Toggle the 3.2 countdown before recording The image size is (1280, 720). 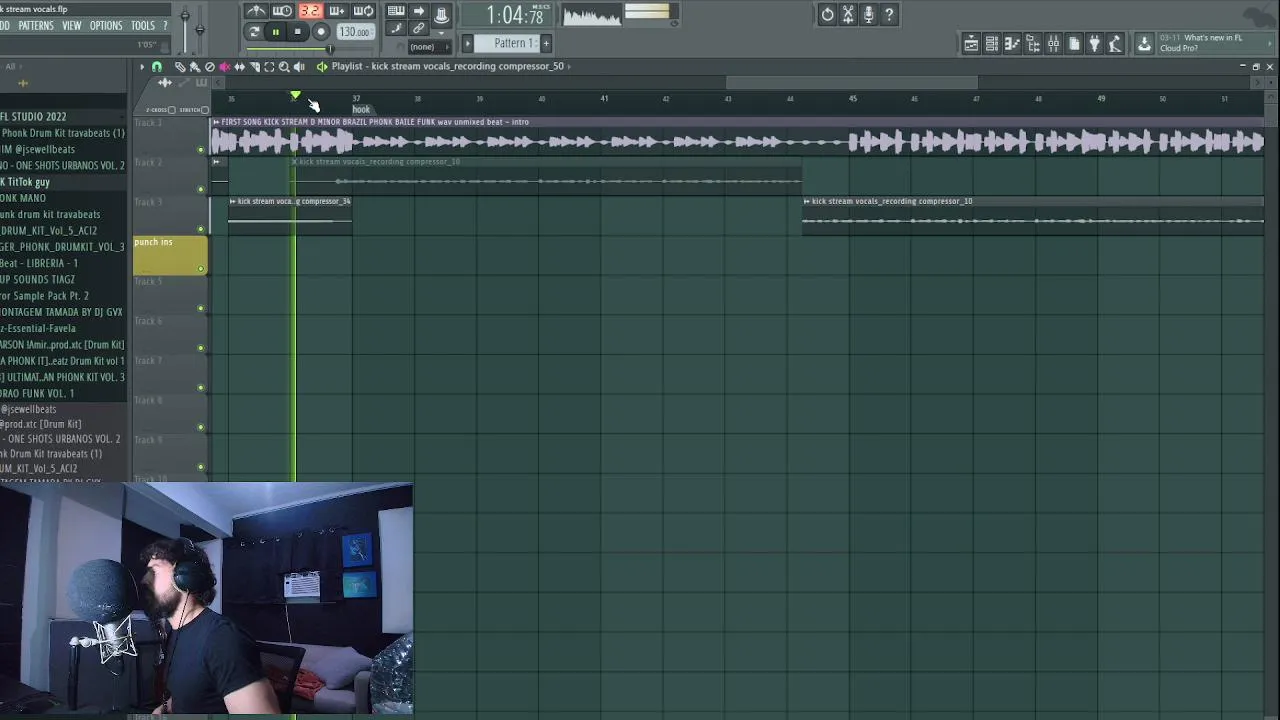coord(310,11)
